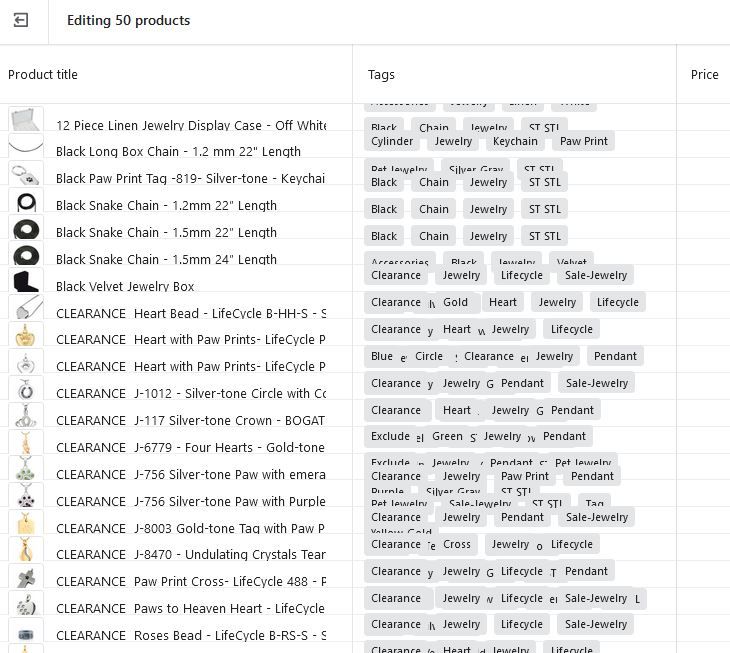The image size is (730, 653).
Task: Select the Paw Print Cross product thumbnail
Action: 26,578
